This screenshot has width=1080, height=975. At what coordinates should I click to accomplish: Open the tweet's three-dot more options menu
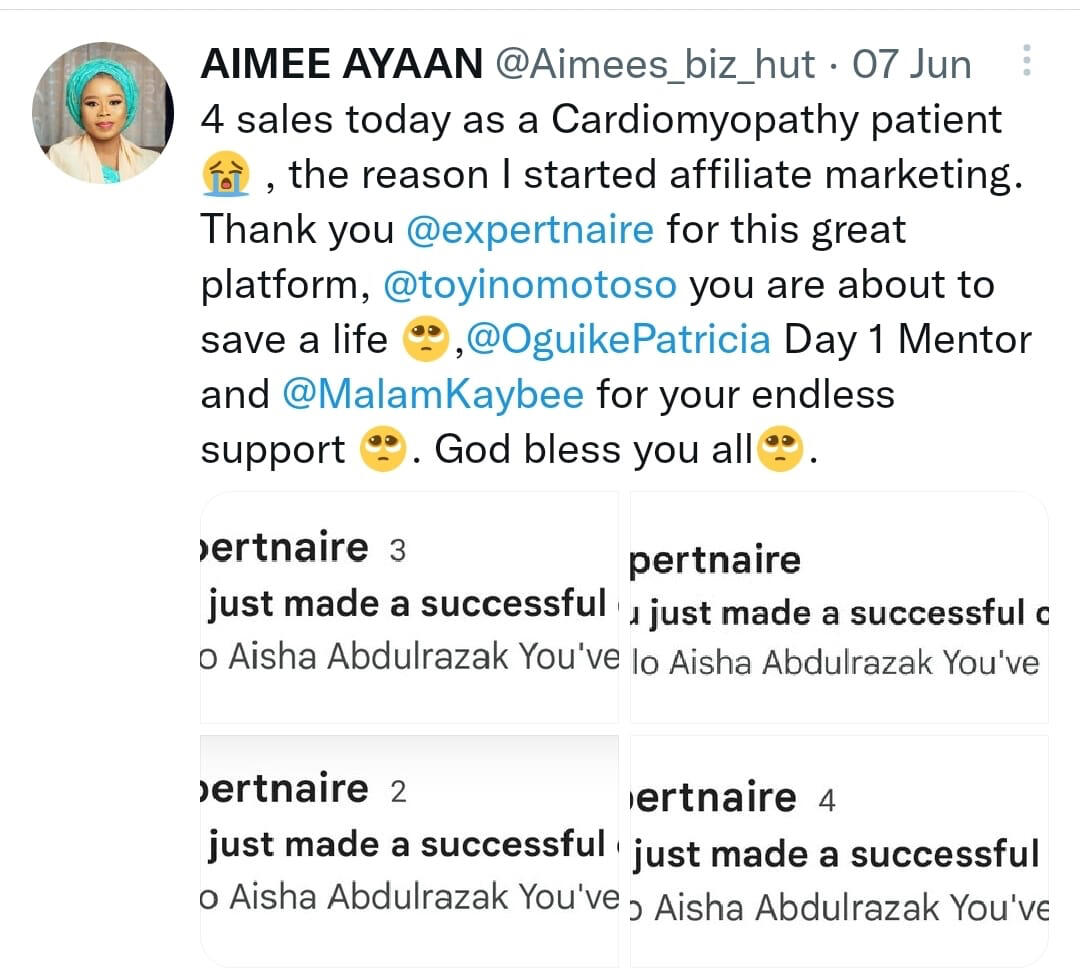tap(1026, 62)
